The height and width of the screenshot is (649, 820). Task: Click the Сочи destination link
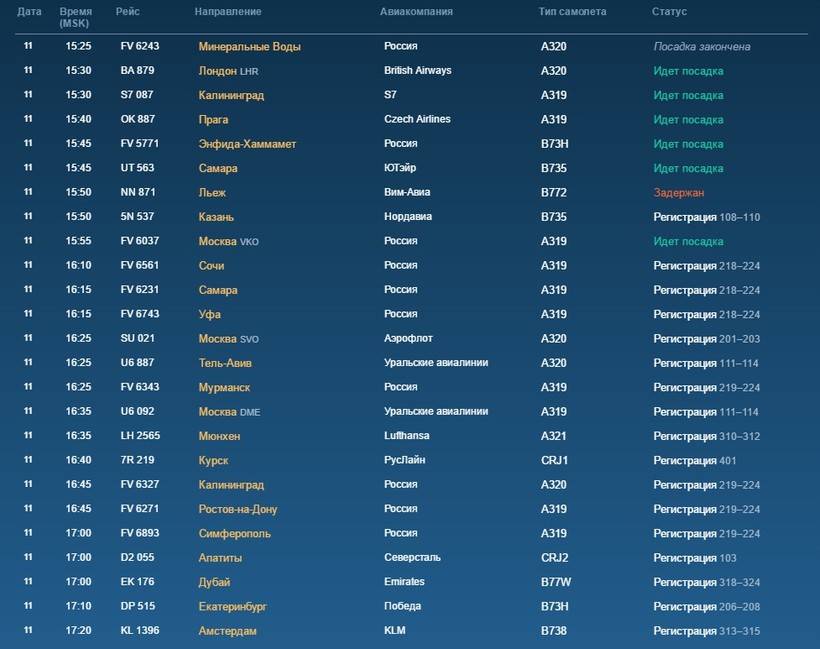[x=211, y=266]
